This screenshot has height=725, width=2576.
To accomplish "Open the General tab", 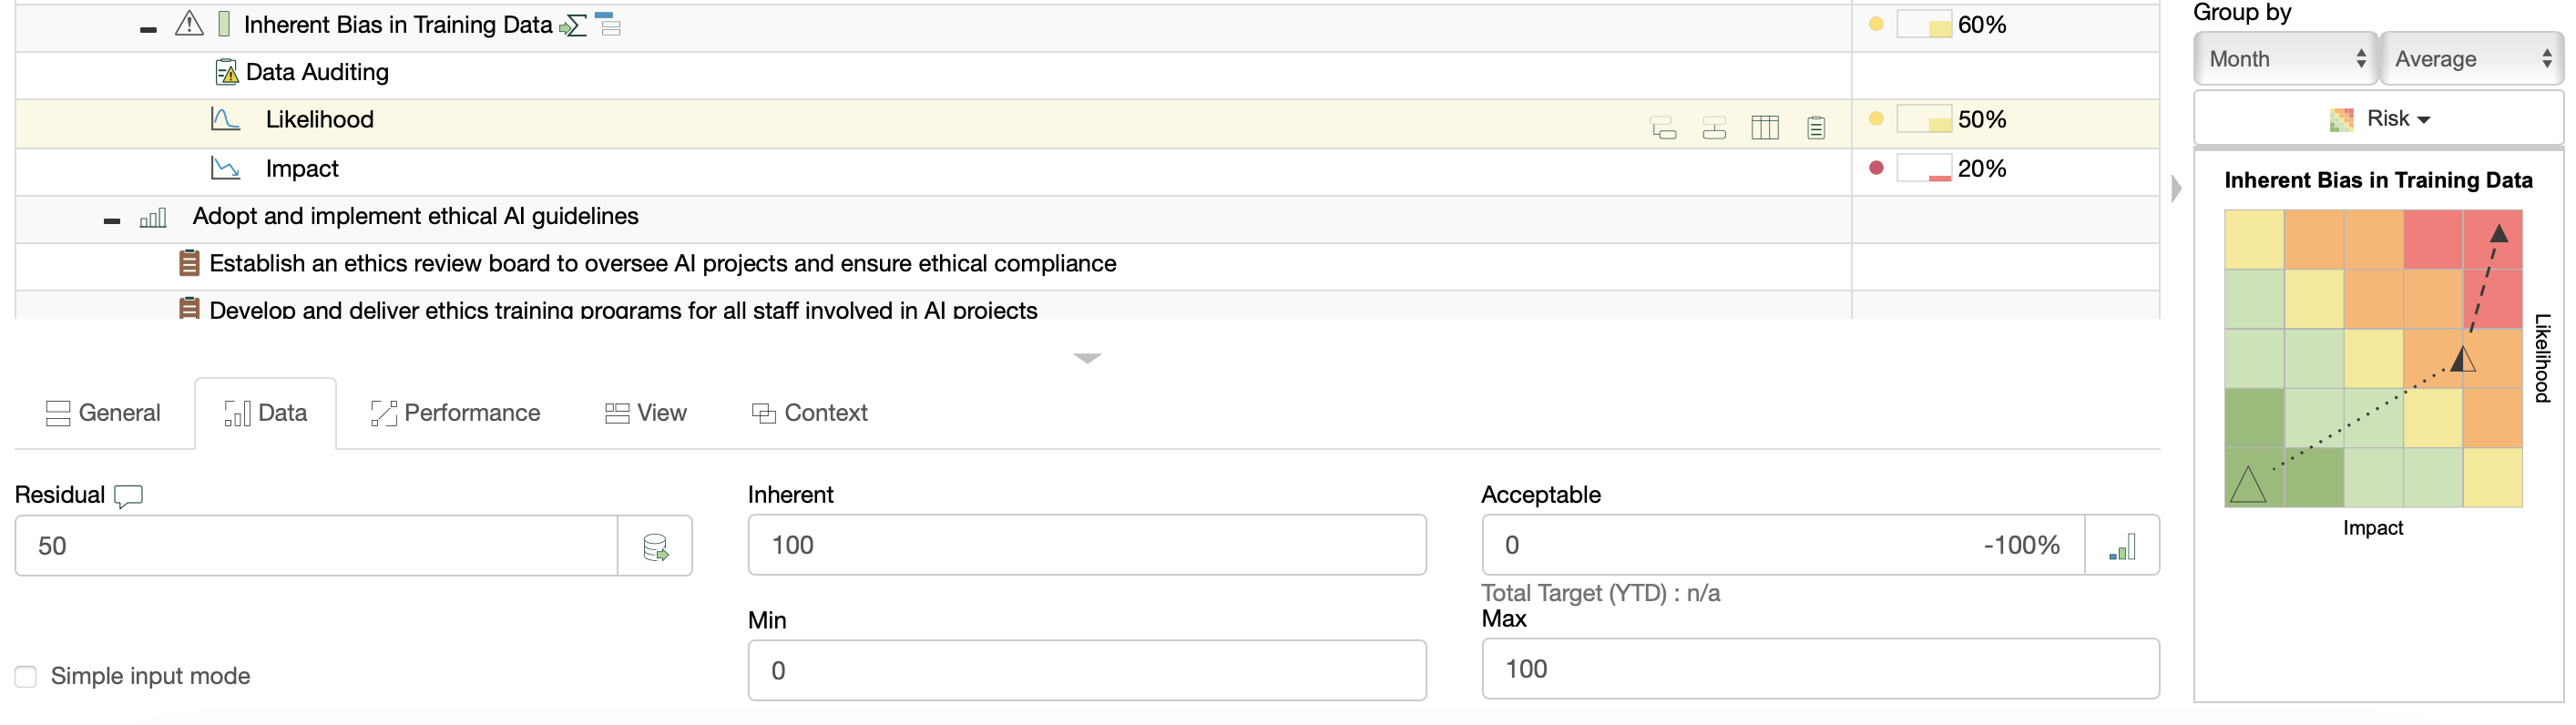I will (x=103, y=413).
